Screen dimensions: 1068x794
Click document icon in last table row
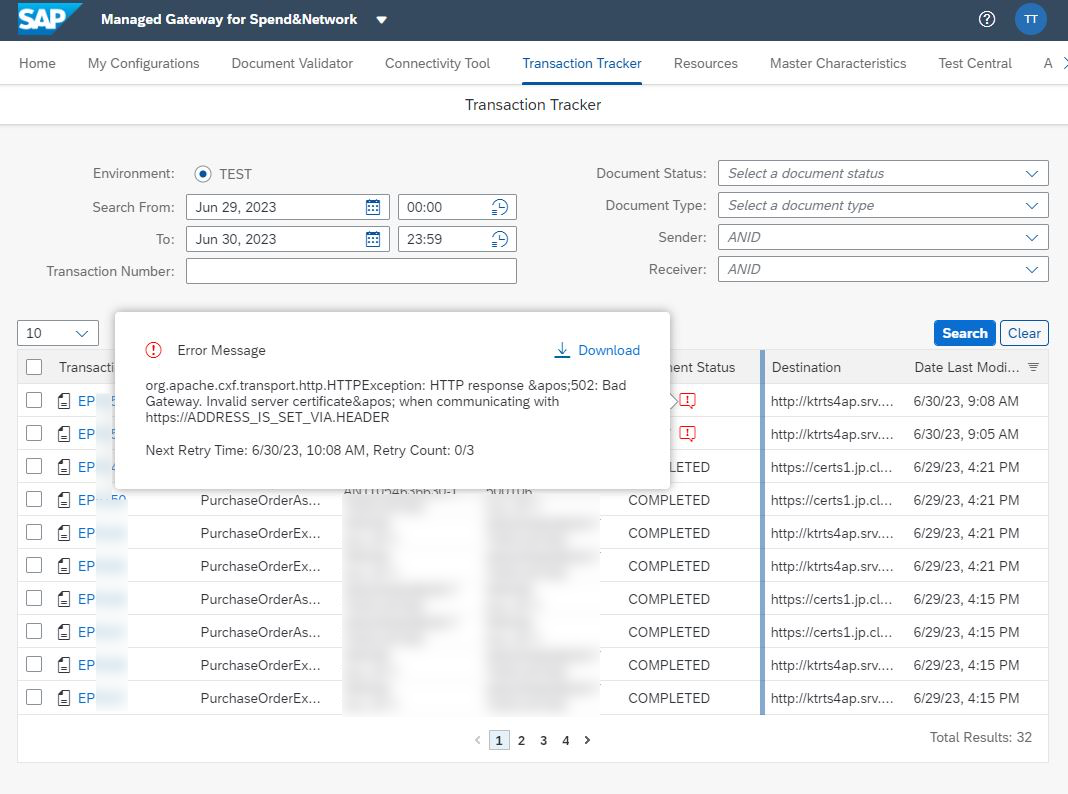click(x=63, y=698)
